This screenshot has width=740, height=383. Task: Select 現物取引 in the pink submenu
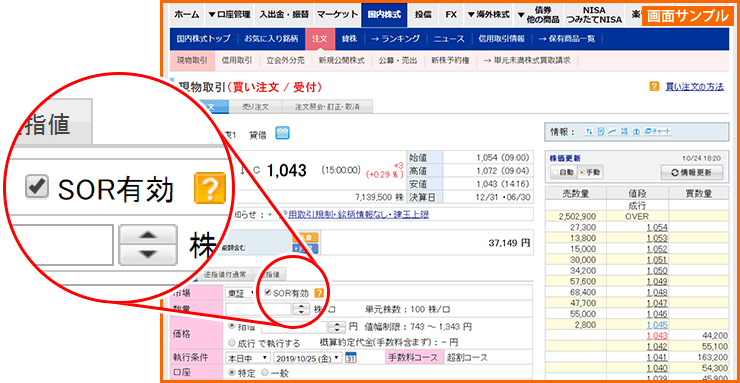192,60
